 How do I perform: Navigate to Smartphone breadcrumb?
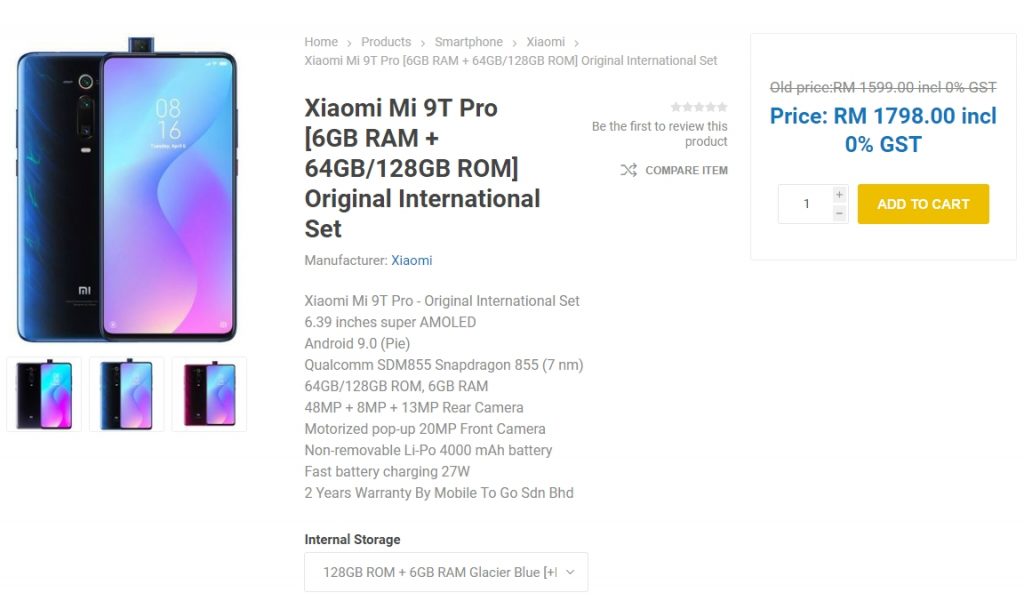[469, 42]
